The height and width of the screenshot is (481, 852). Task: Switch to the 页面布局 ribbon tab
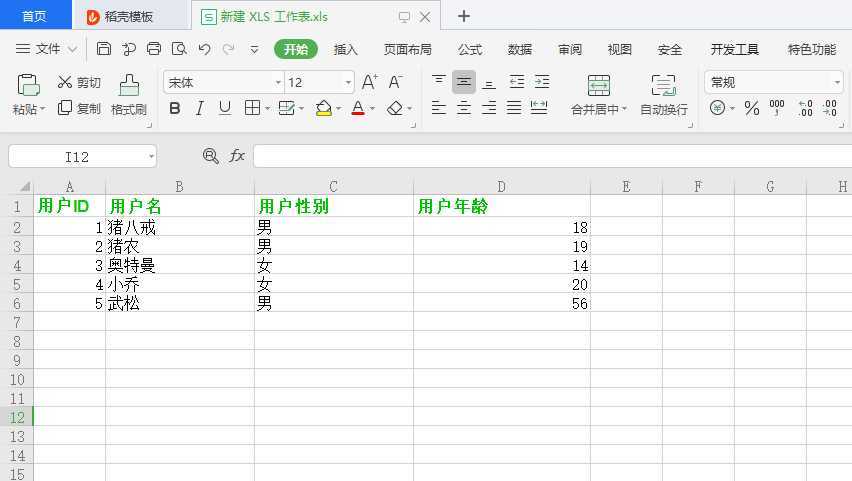[x=408, y=49]
